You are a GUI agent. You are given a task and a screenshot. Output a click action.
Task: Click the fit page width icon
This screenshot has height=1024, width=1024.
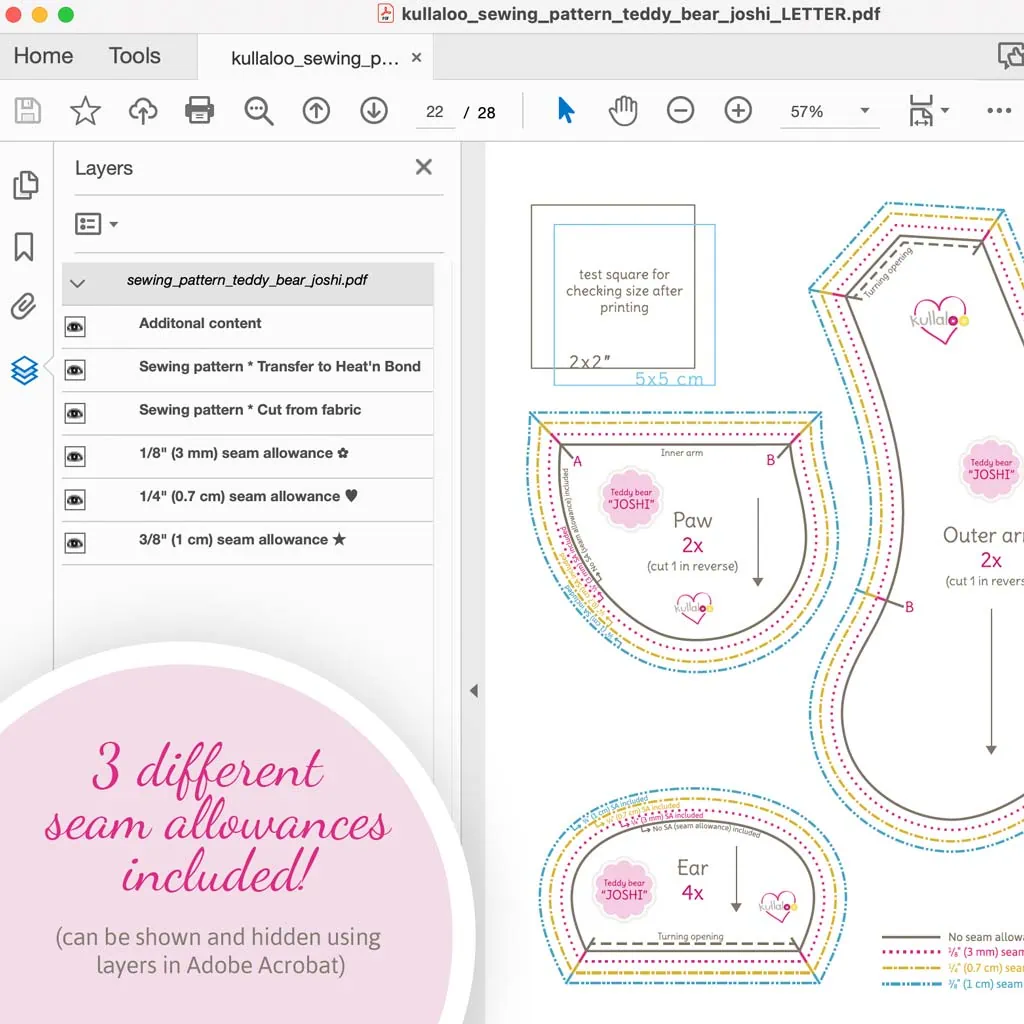click(921, 110)
